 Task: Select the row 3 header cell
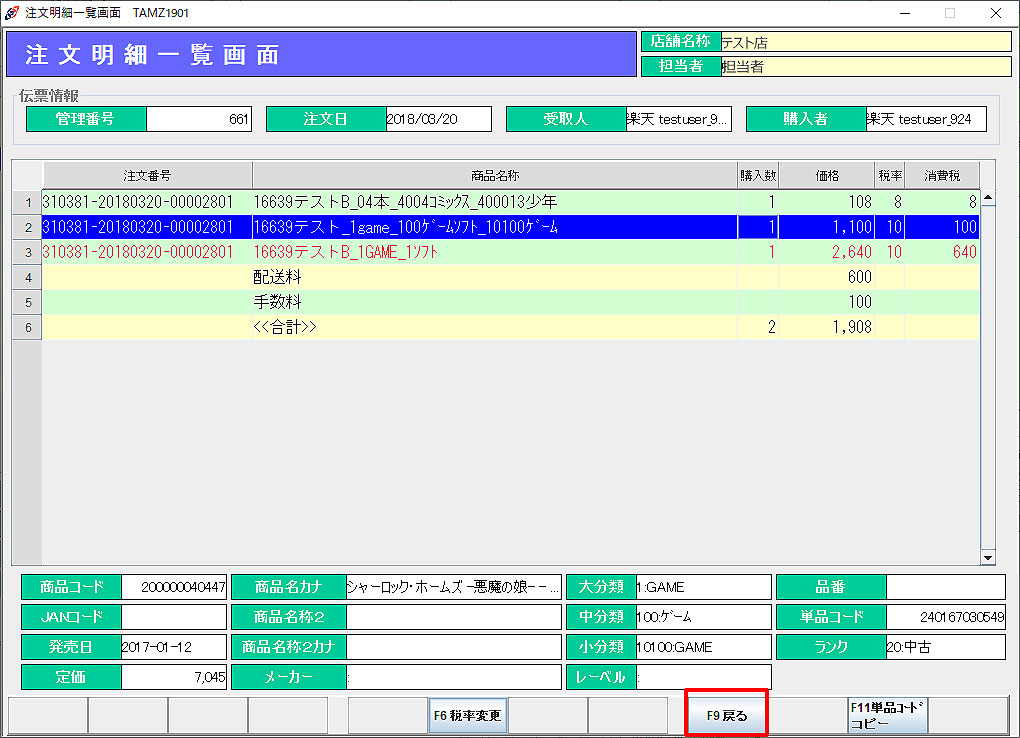(x=27, y=252)
